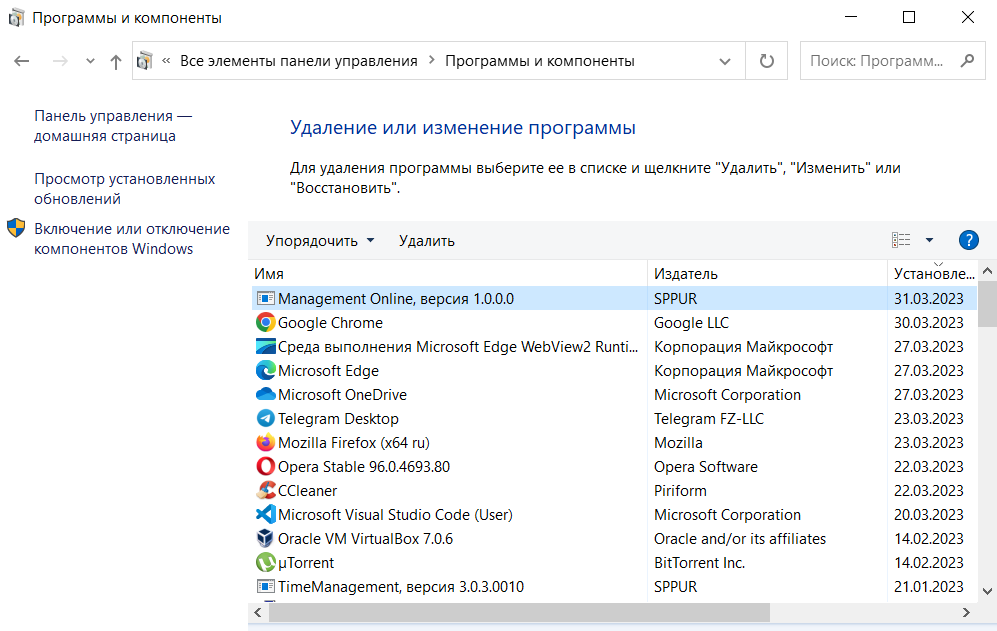Image resolution: width=997 pixels, height=631 pixels.
Task: Expand the hidden path double-chevron in the address bar
Action: click(x=166, y=61)
